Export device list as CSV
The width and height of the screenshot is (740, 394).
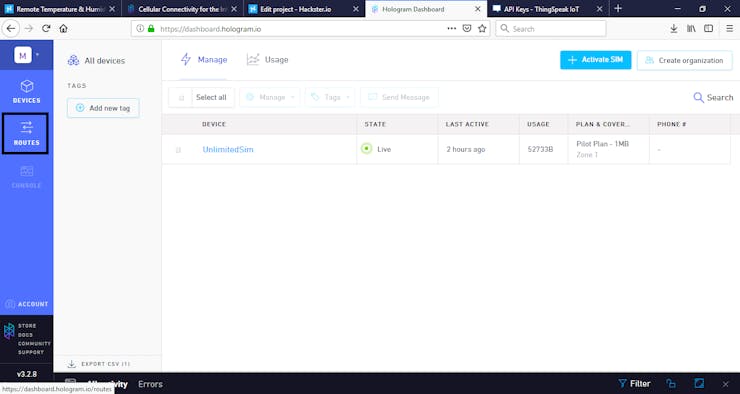pyautogui.click(x=99, y=364)
